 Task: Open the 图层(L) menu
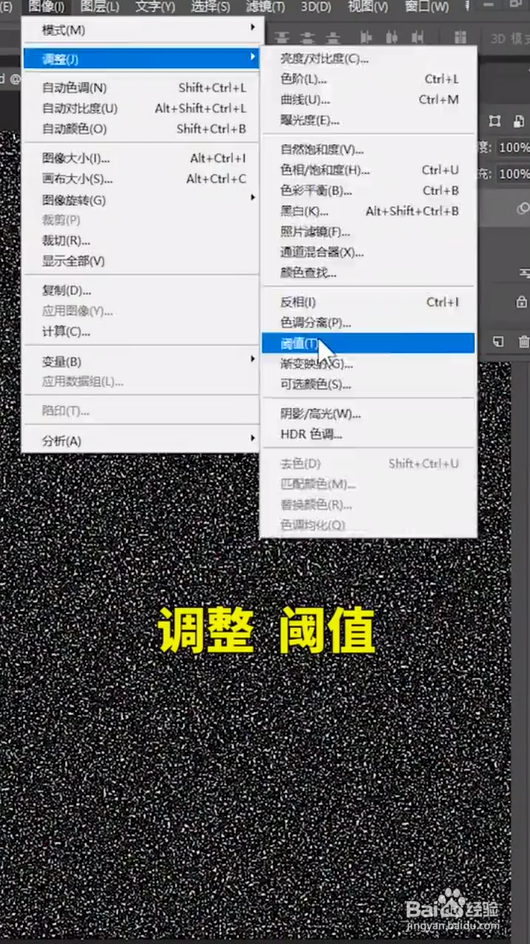pyautogui.click(x=99, y=7)
